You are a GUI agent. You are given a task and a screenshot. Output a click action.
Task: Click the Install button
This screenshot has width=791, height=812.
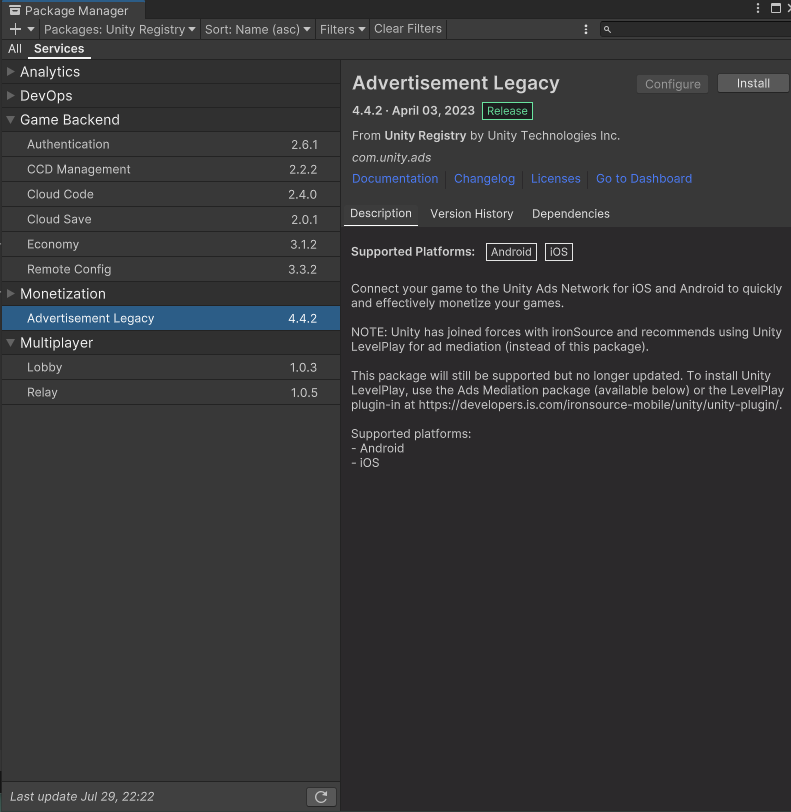pyautogui.click(x=753, y=83)
